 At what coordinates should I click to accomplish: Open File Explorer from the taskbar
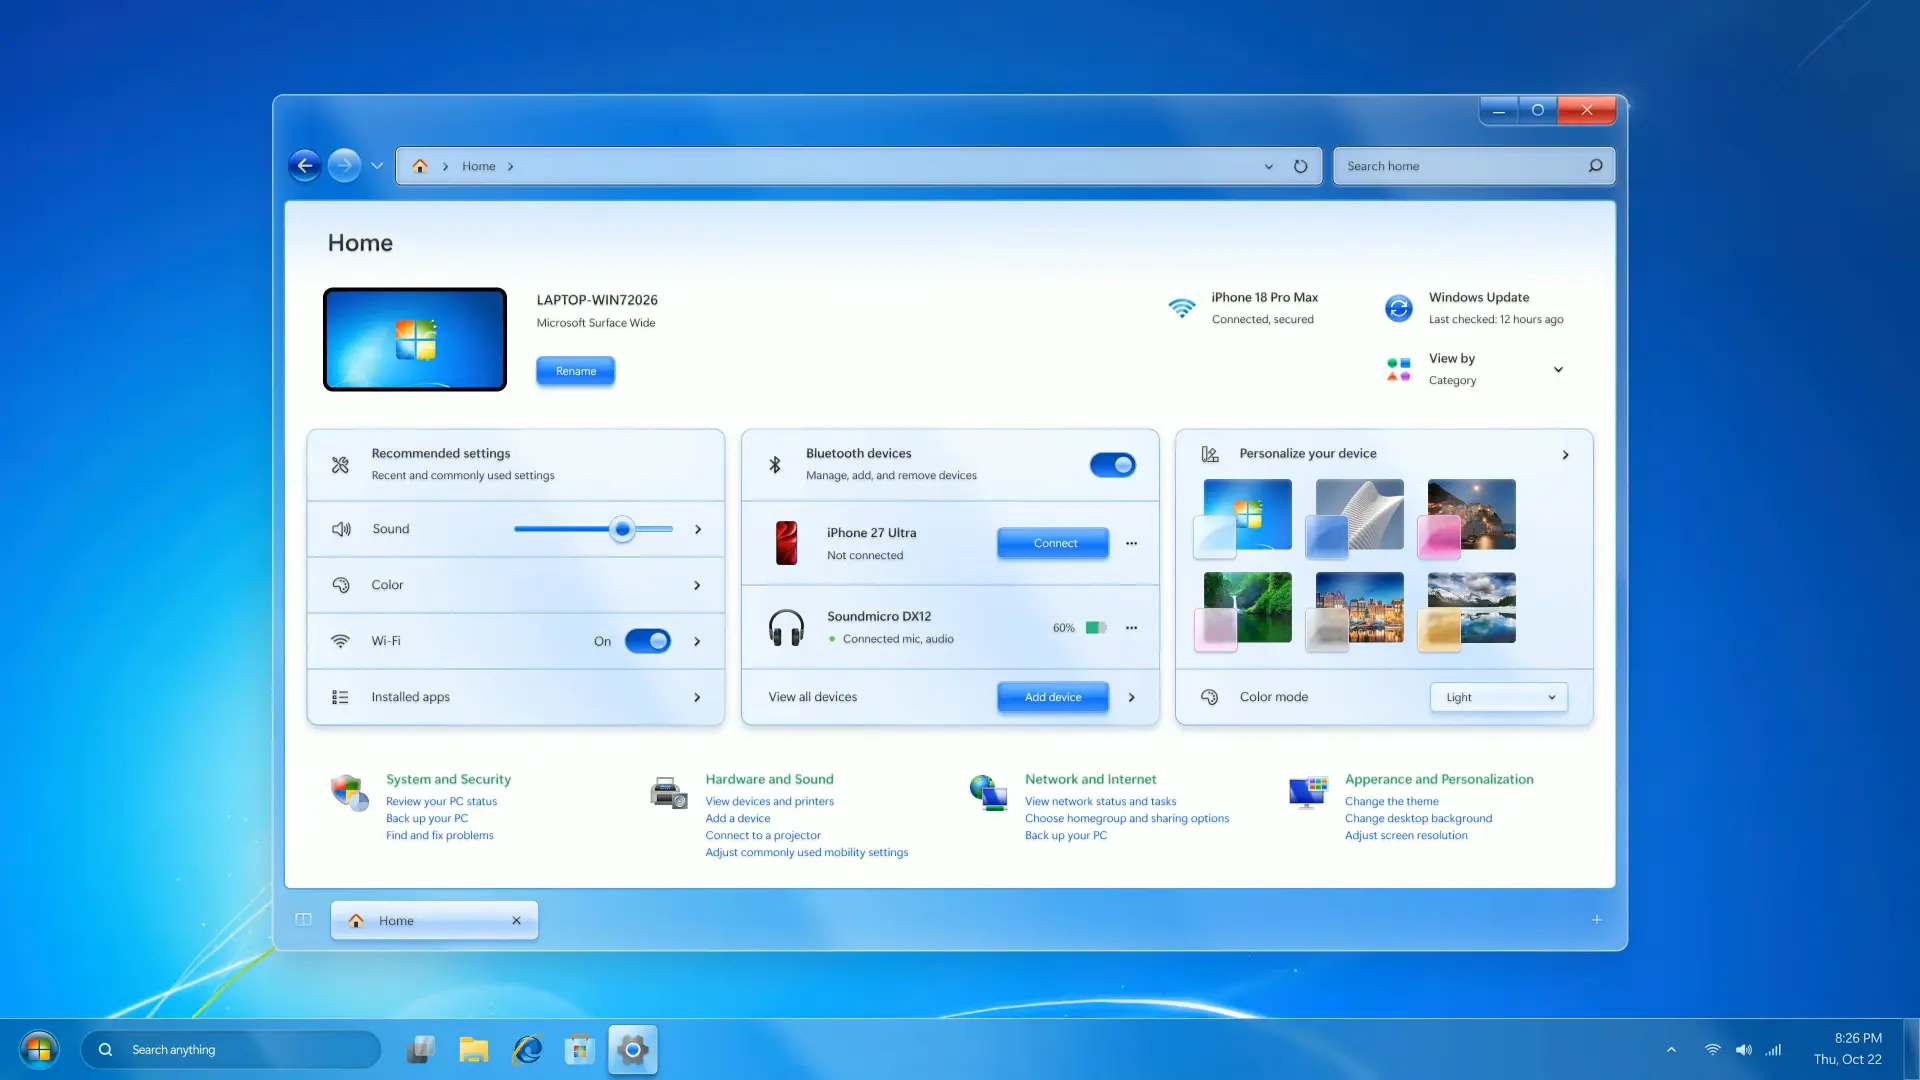click(x=474, y=1050)
